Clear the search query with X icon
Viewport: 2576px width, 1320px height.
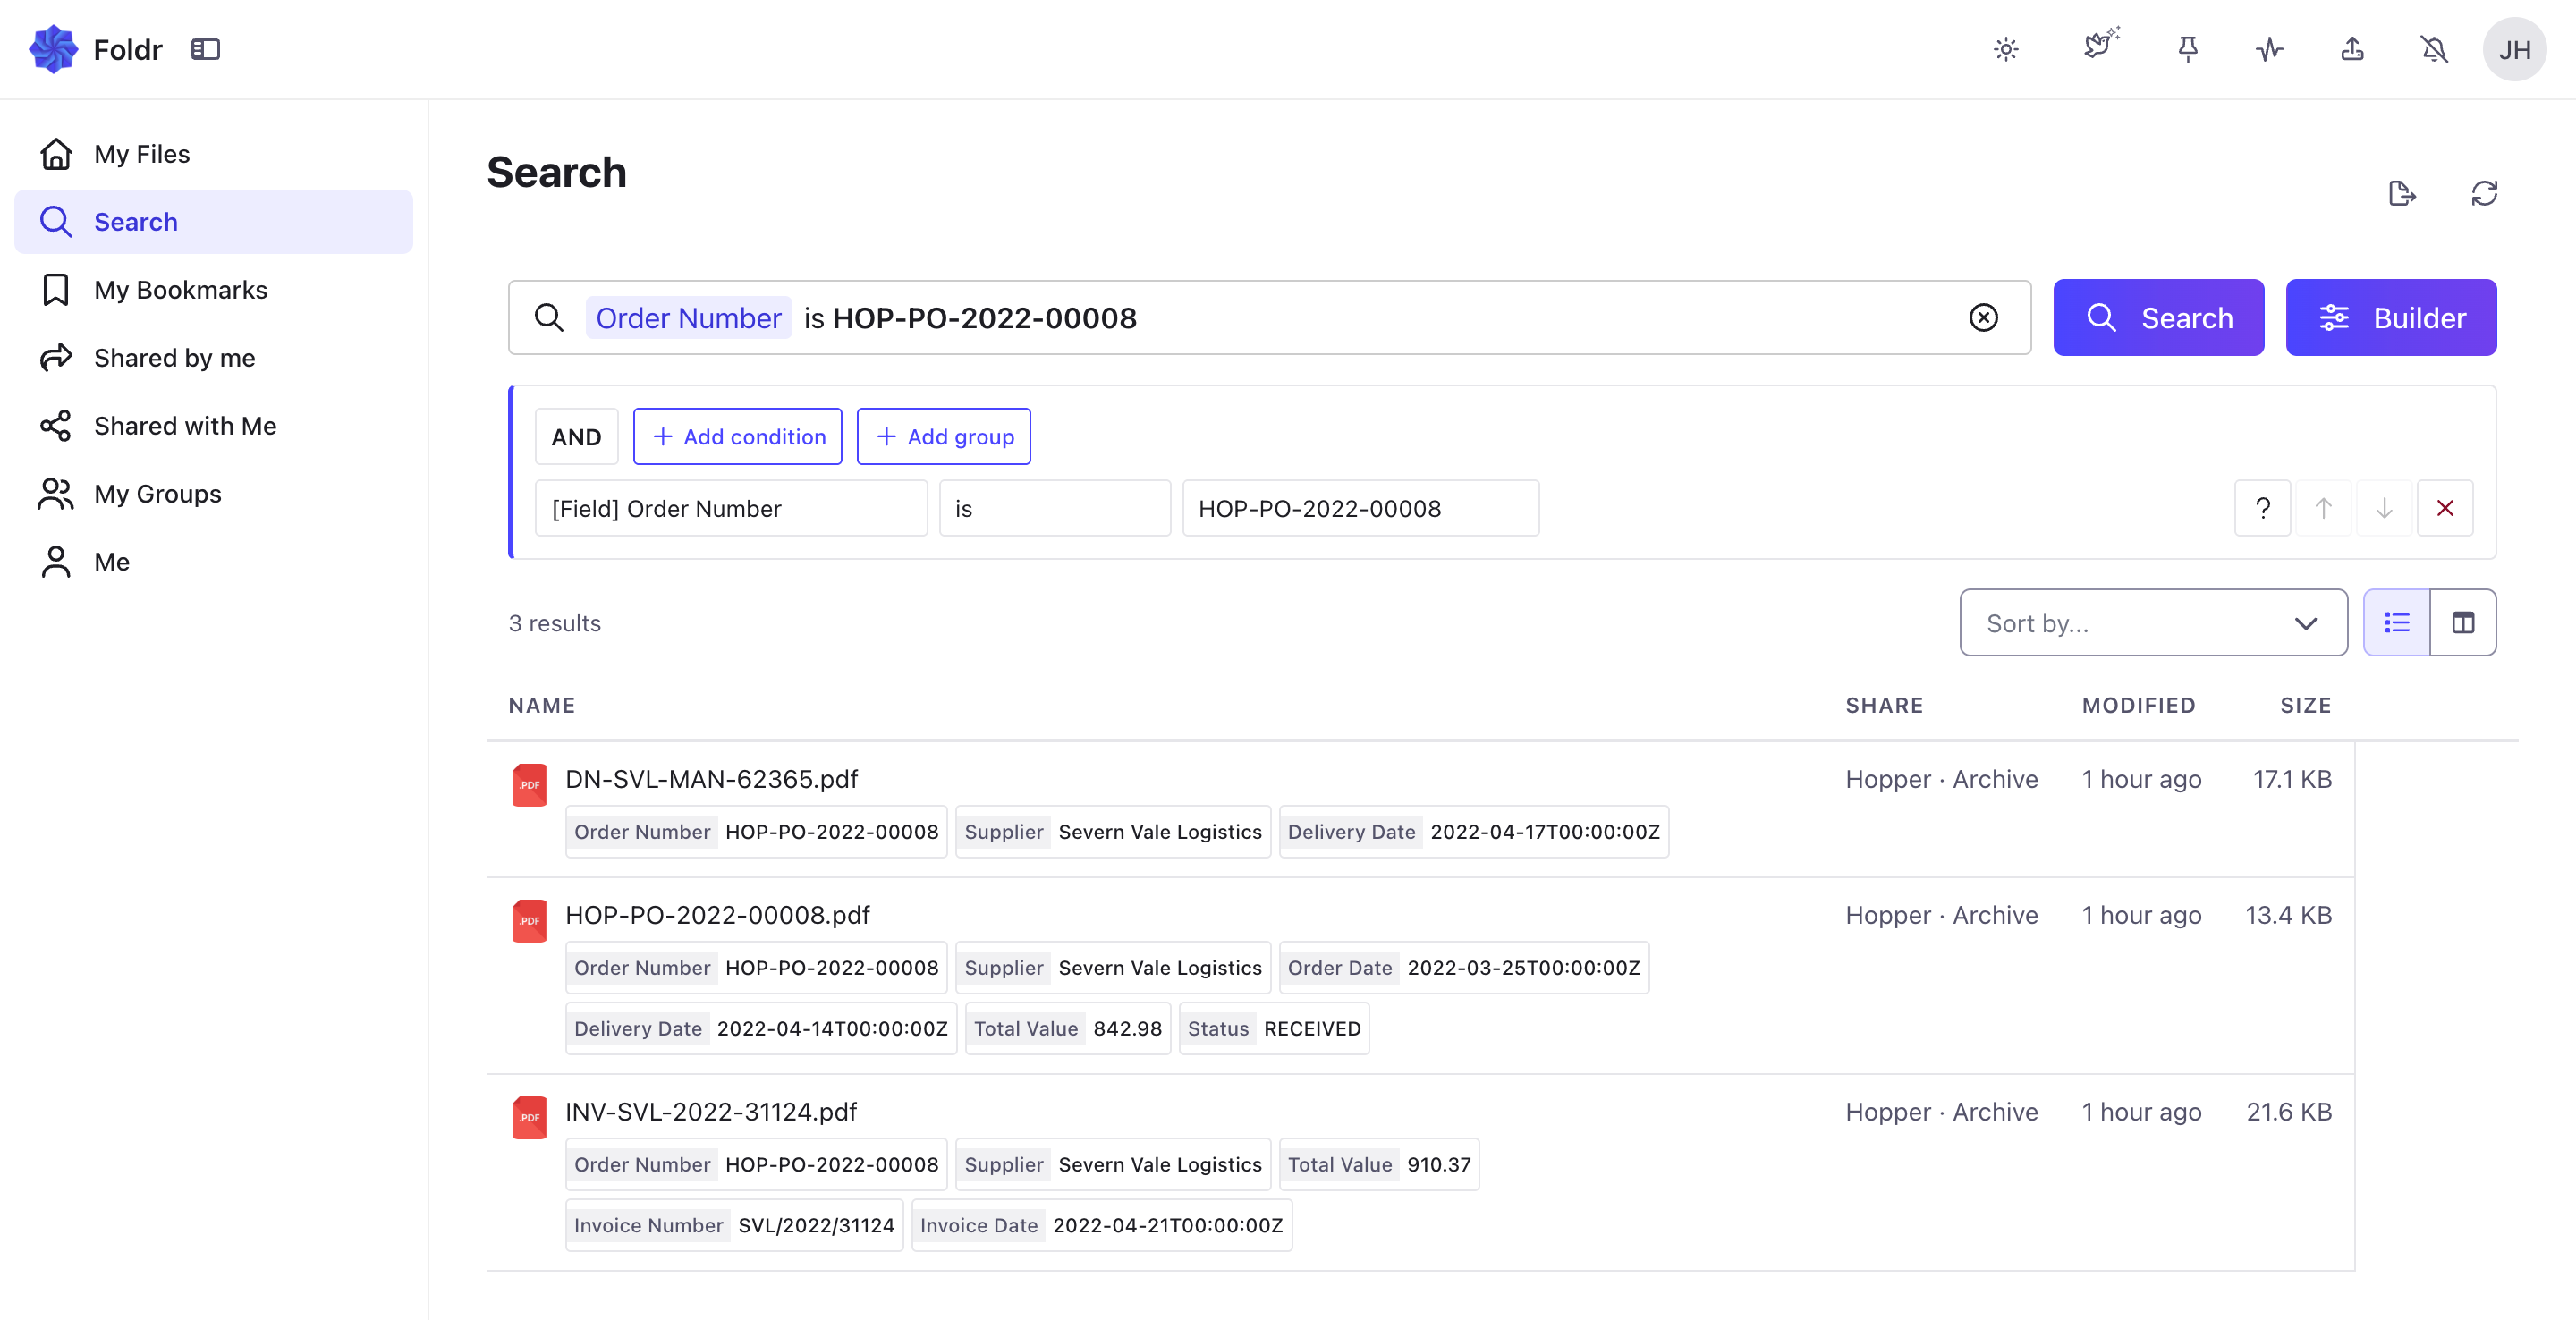1983,317
